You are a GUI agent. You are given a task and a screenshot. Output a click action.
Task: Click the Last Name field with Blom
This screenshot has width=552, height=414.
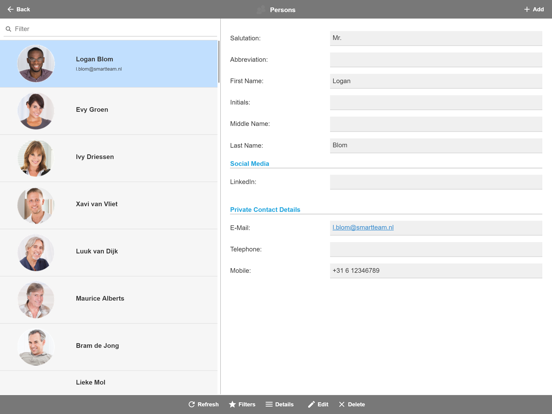(x=436, y=145)
